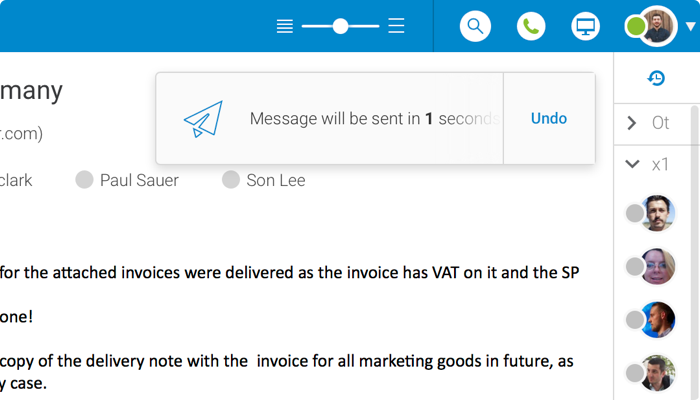
Task: Open search with the magnifier icon
Action: pos(475,26)
